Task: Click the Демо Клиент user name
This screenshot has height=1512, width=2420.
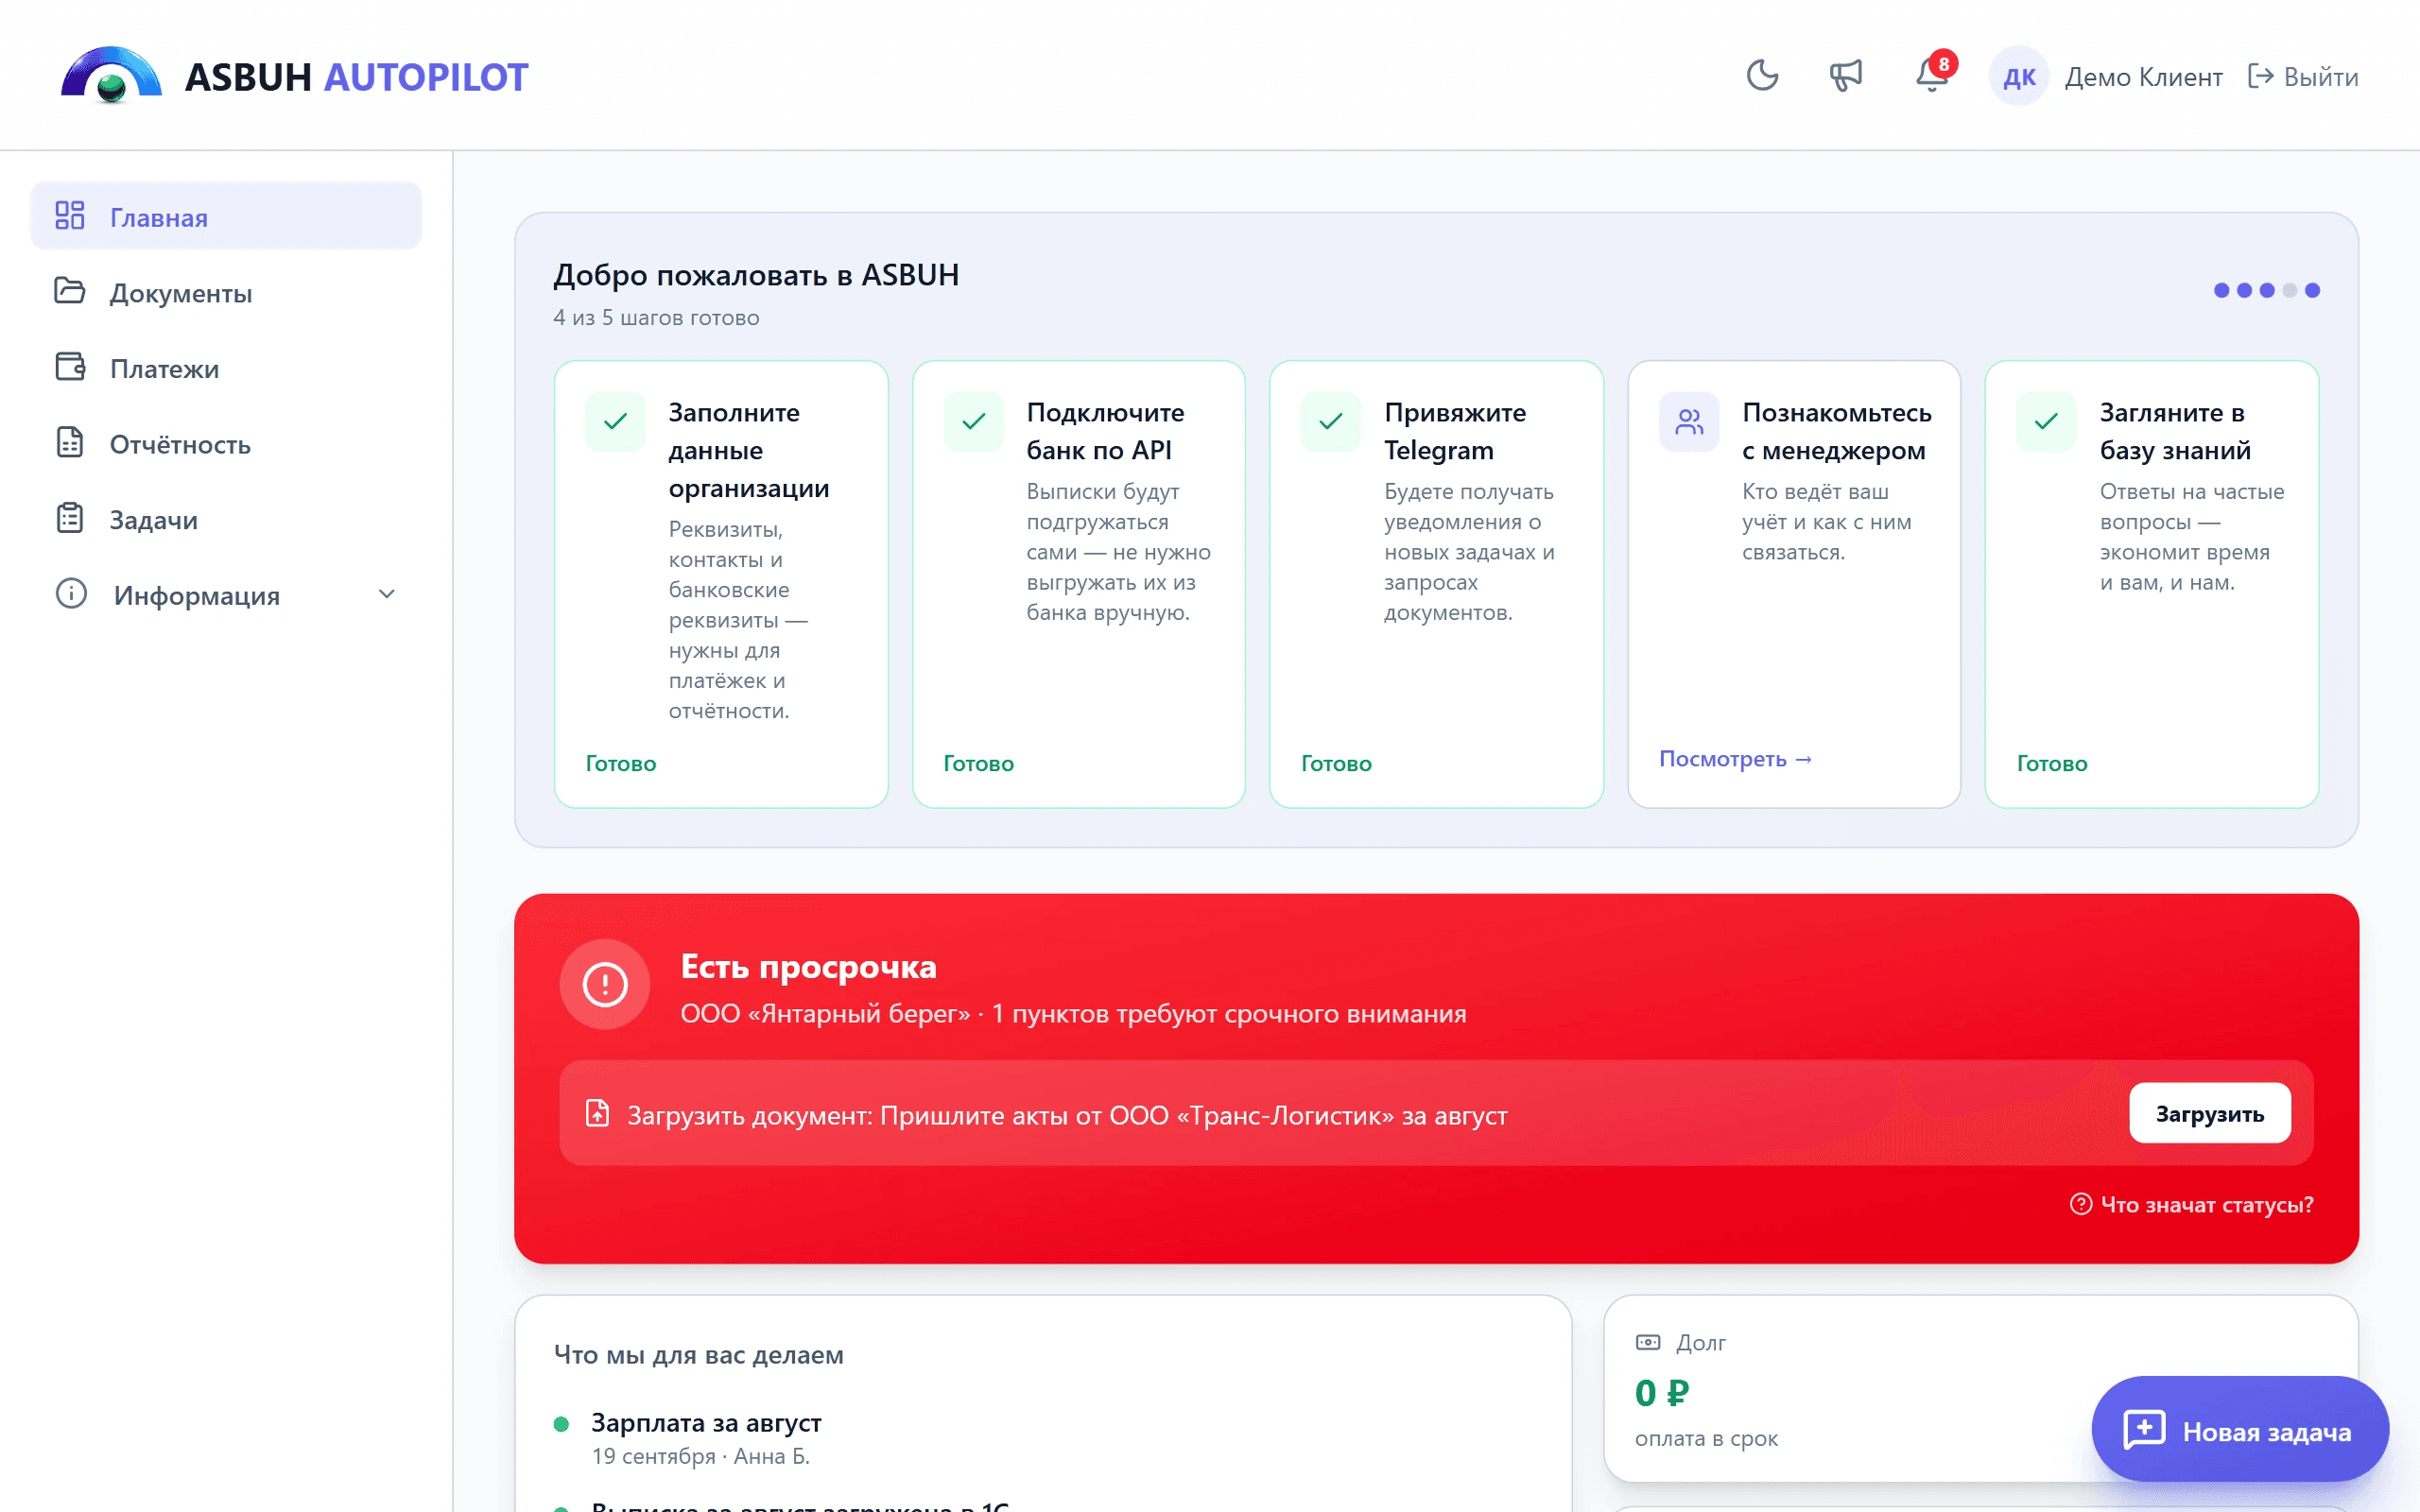Action: 2143,77
